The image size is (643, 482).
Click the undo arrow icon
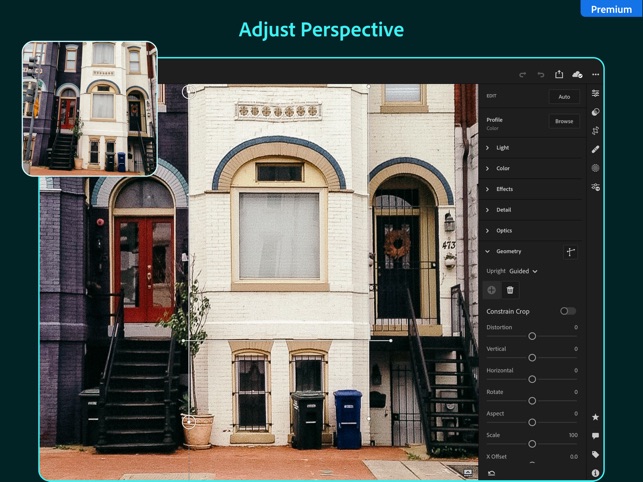coord(541,74)
